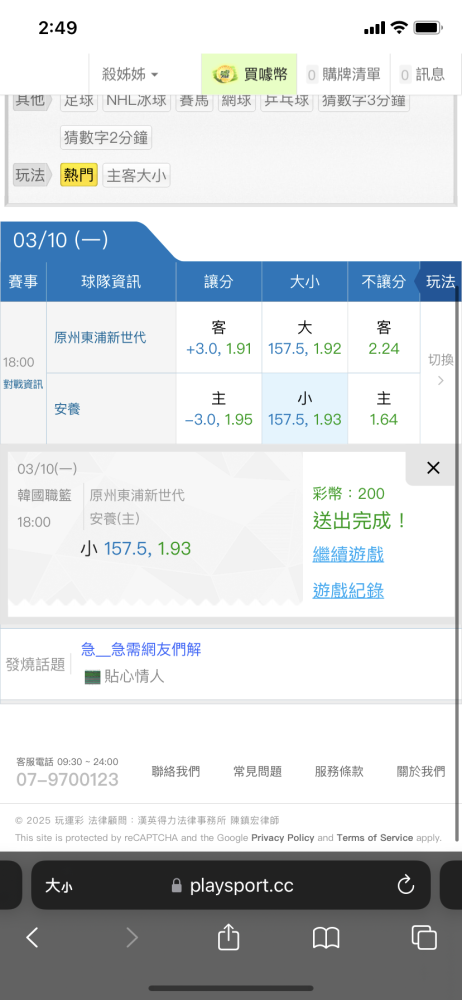
Task: Expand the 切換 play-type chevron
Action: coord(440,381)
